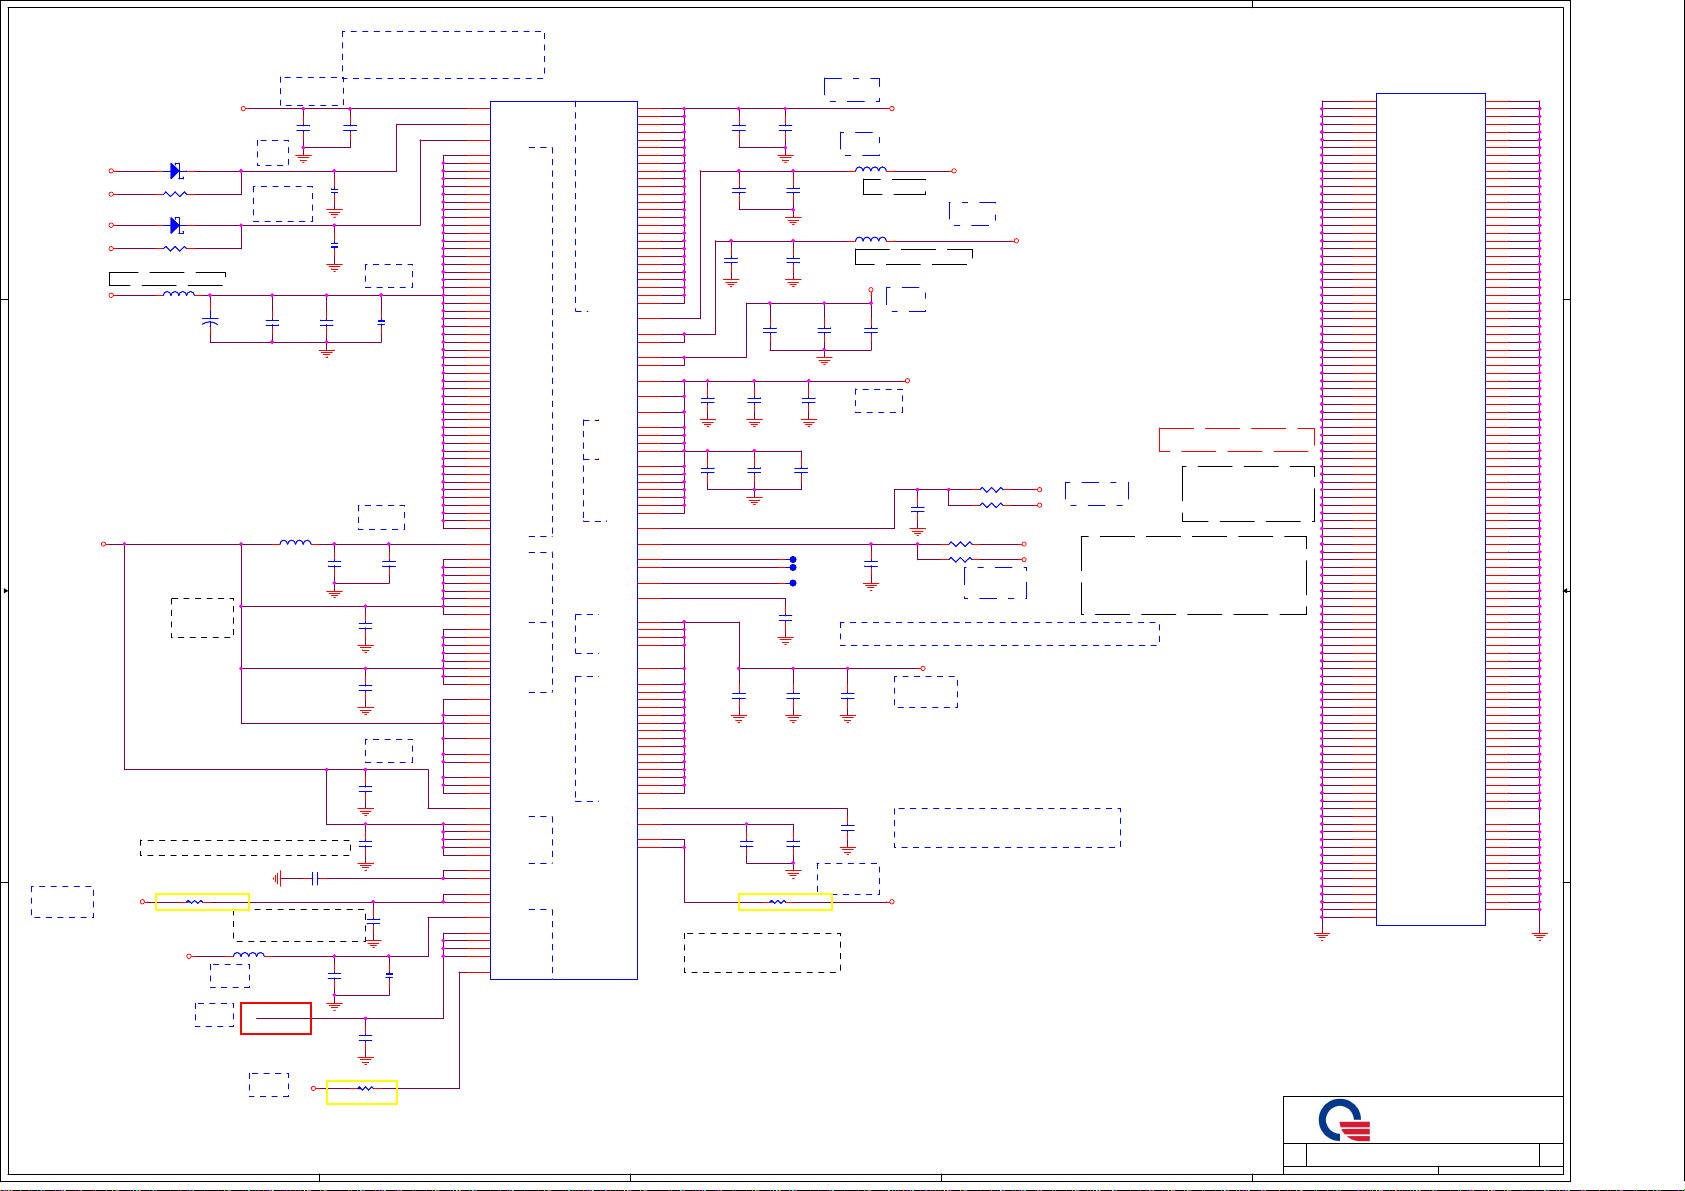Click the body of the large central IC symbol
Viewport: 1685px width, 1191px height.
(564, 540)
